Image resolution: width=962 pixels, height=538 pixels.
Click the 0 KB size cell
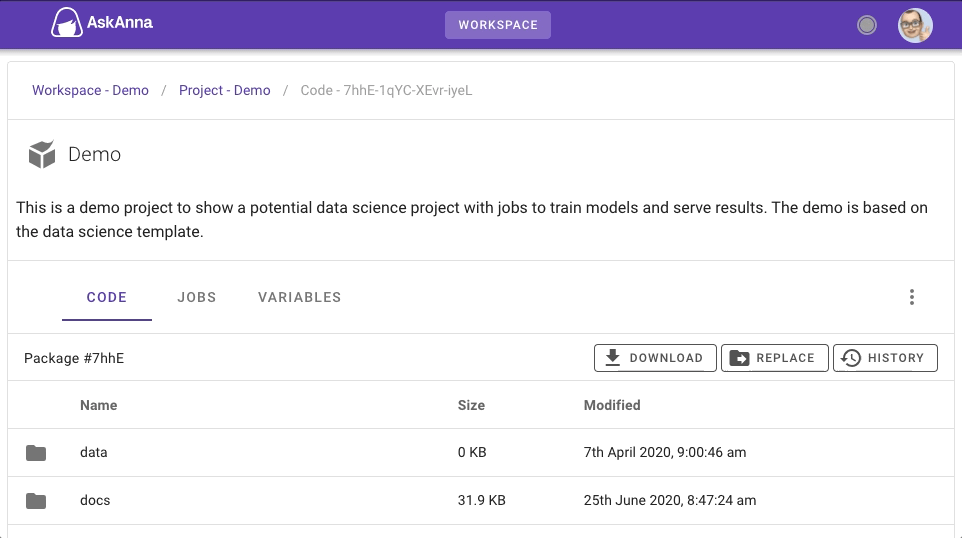[472, 452]
